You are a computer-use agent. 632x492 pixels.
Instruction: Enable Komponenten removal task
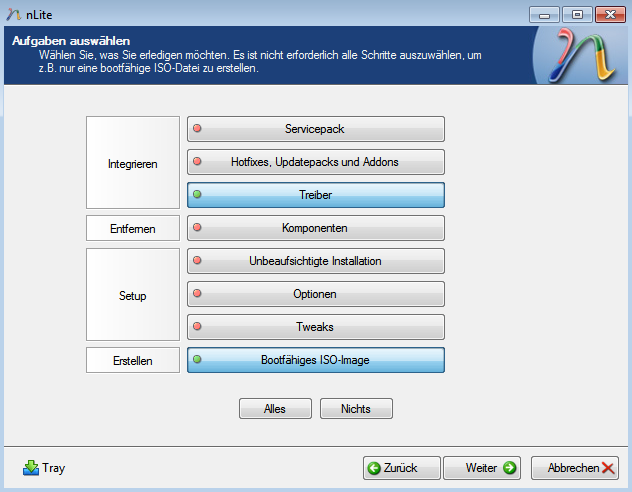coord(315,228)
